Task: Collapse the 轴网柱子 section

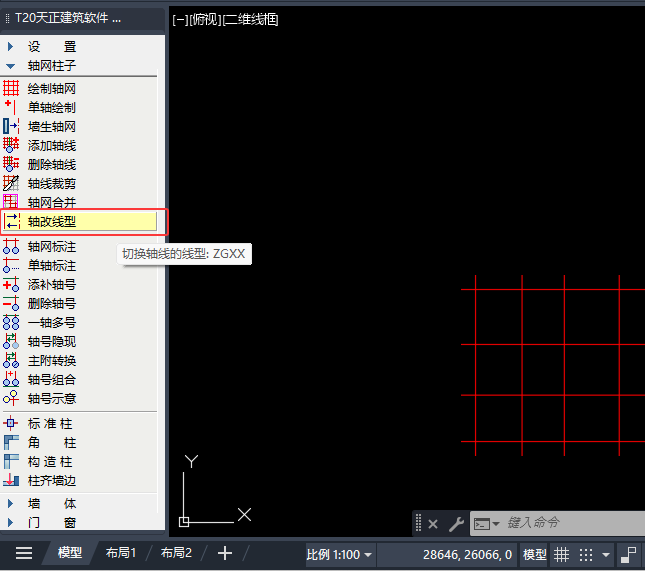Action: click(11, 66)
